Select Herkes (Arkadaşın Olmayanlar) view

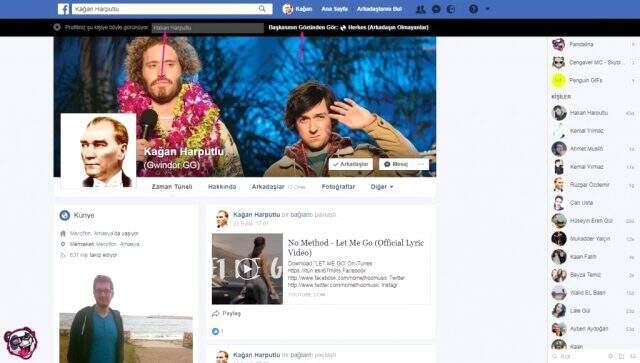384,27
